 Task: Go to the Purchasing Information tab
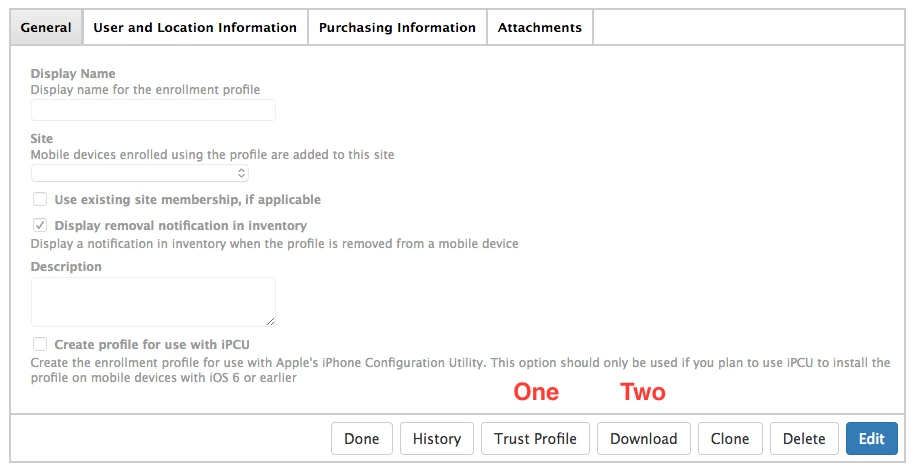pos(397,27)
